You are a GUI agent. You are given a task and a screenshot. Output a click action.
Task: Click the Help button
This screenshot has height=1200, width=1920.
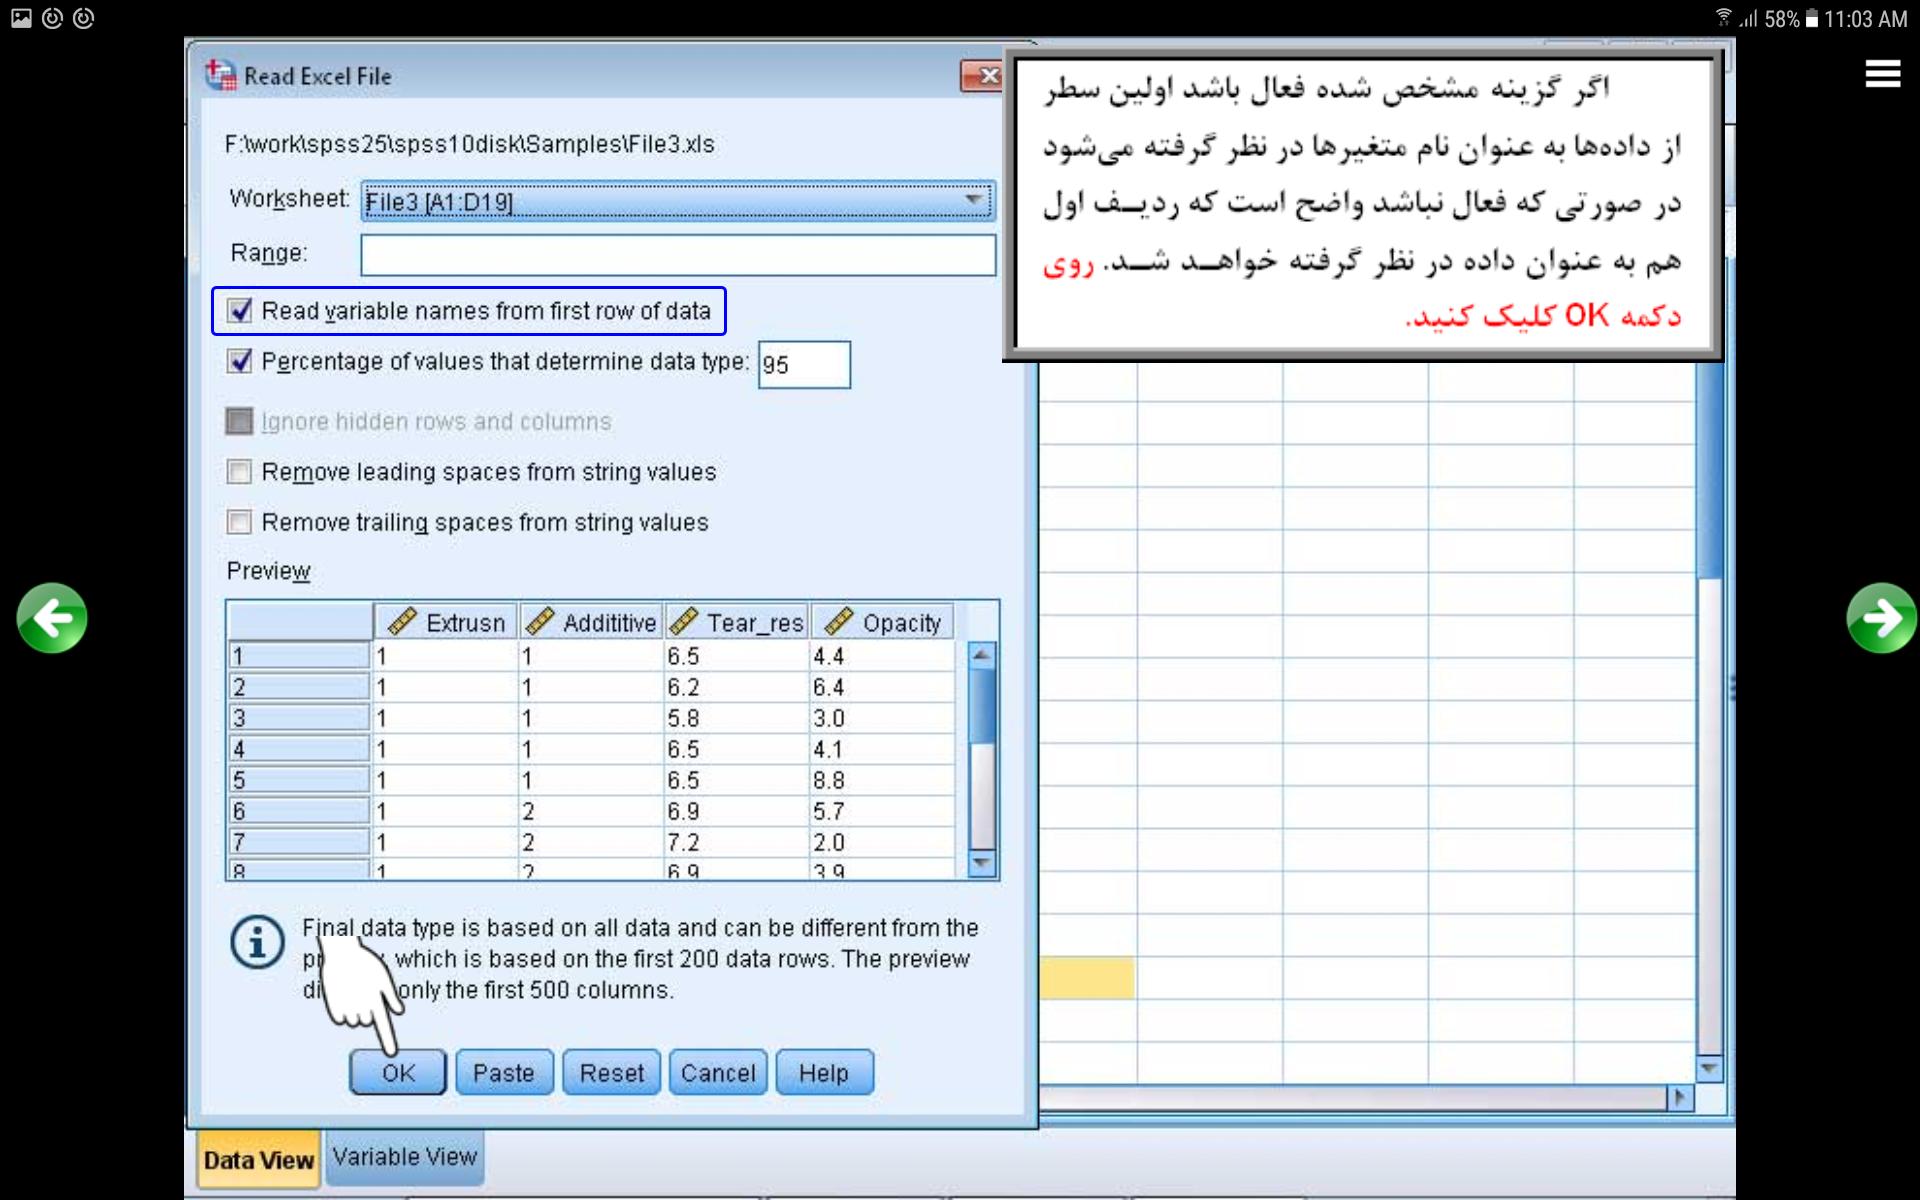824,1072
